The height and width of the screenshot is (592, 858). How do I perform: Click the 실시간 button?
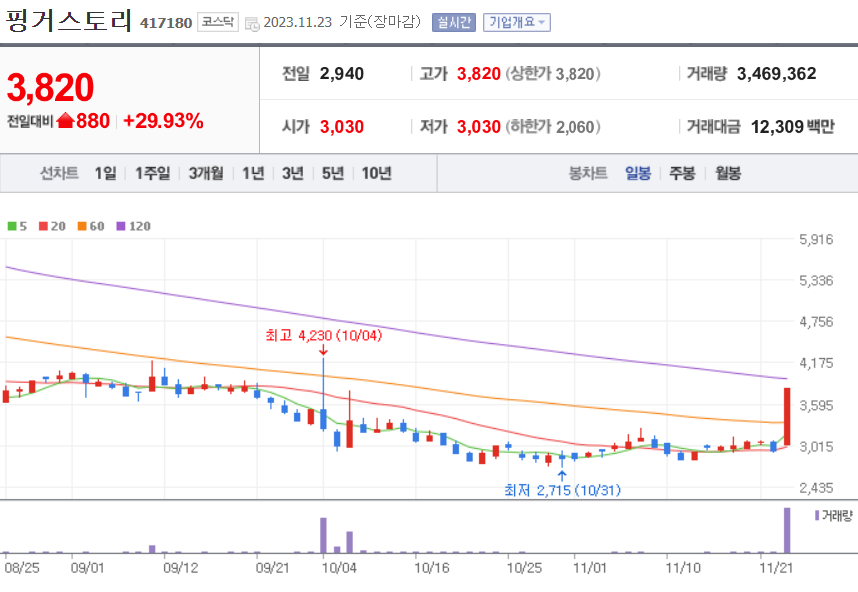454,22
